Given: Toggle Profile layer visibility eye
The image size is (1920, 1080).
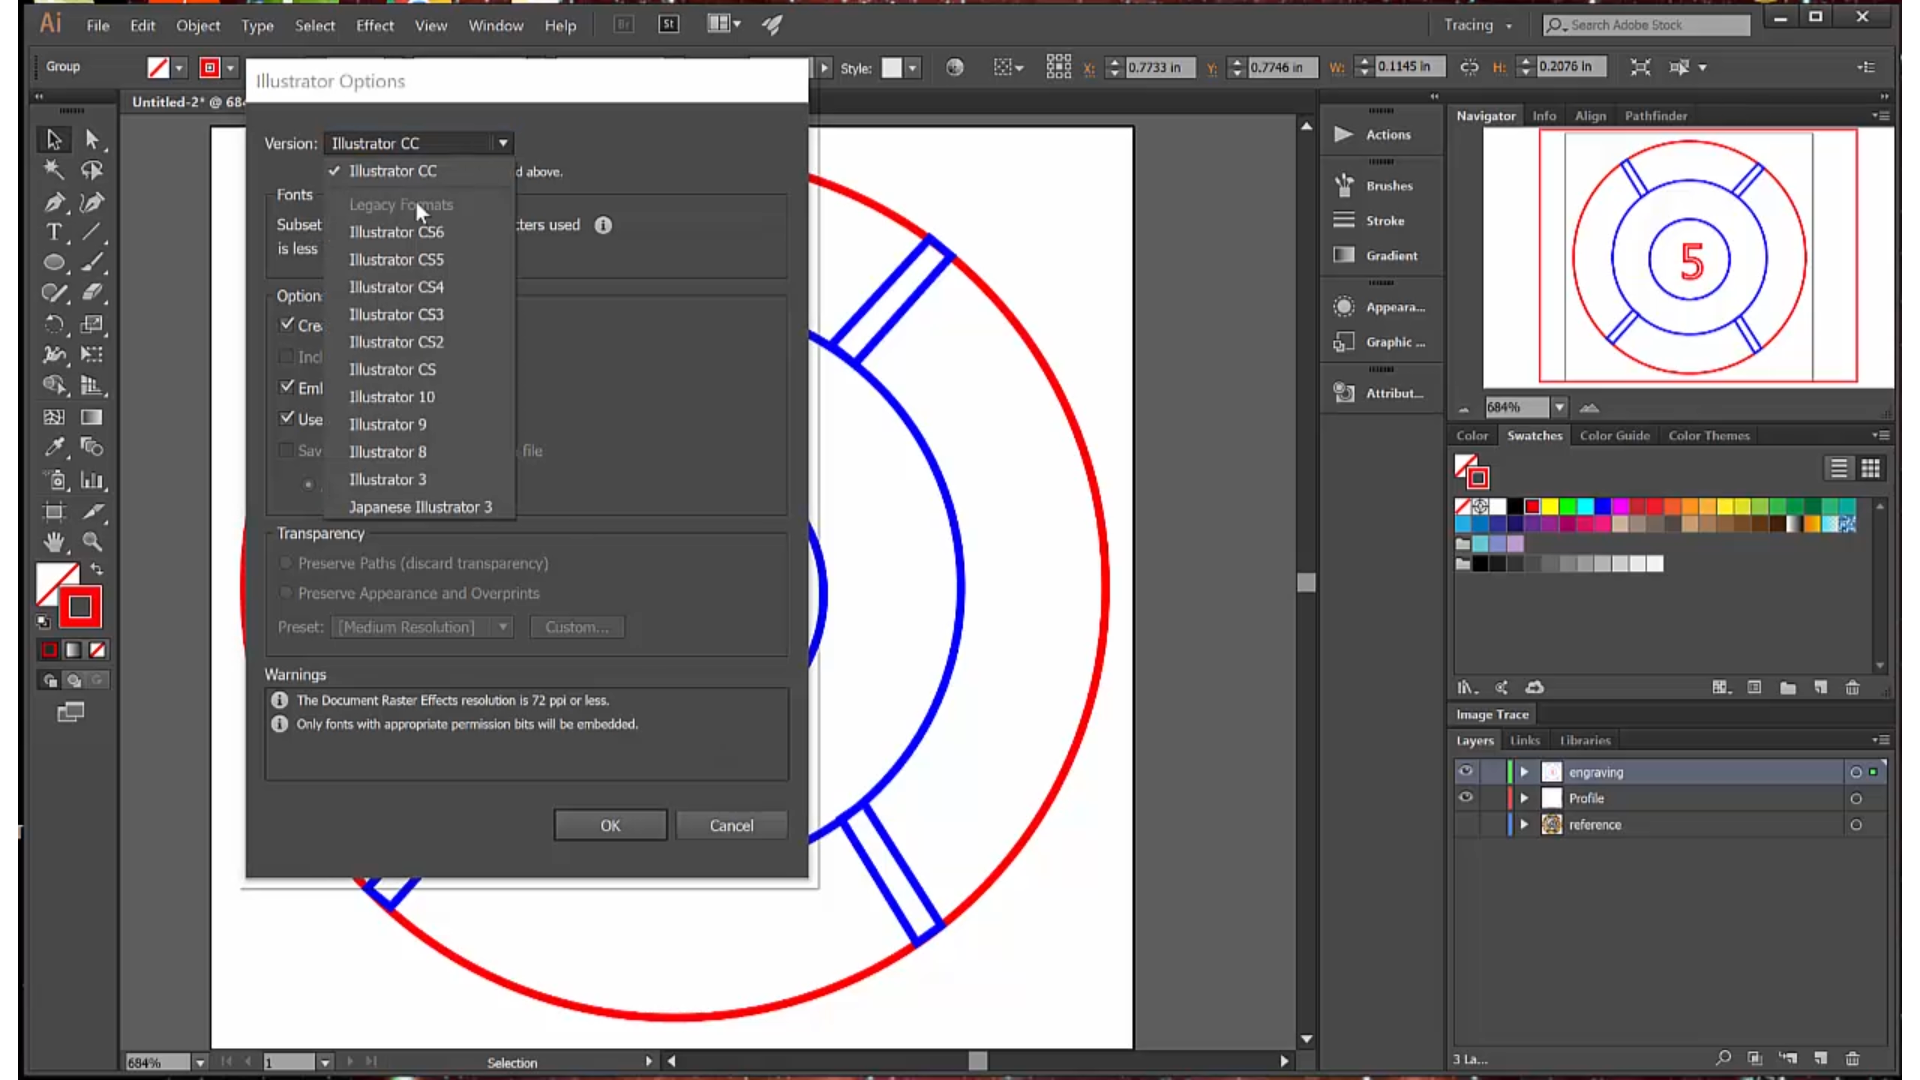Looking at the screenshot, I should (x=1466, y=798).
